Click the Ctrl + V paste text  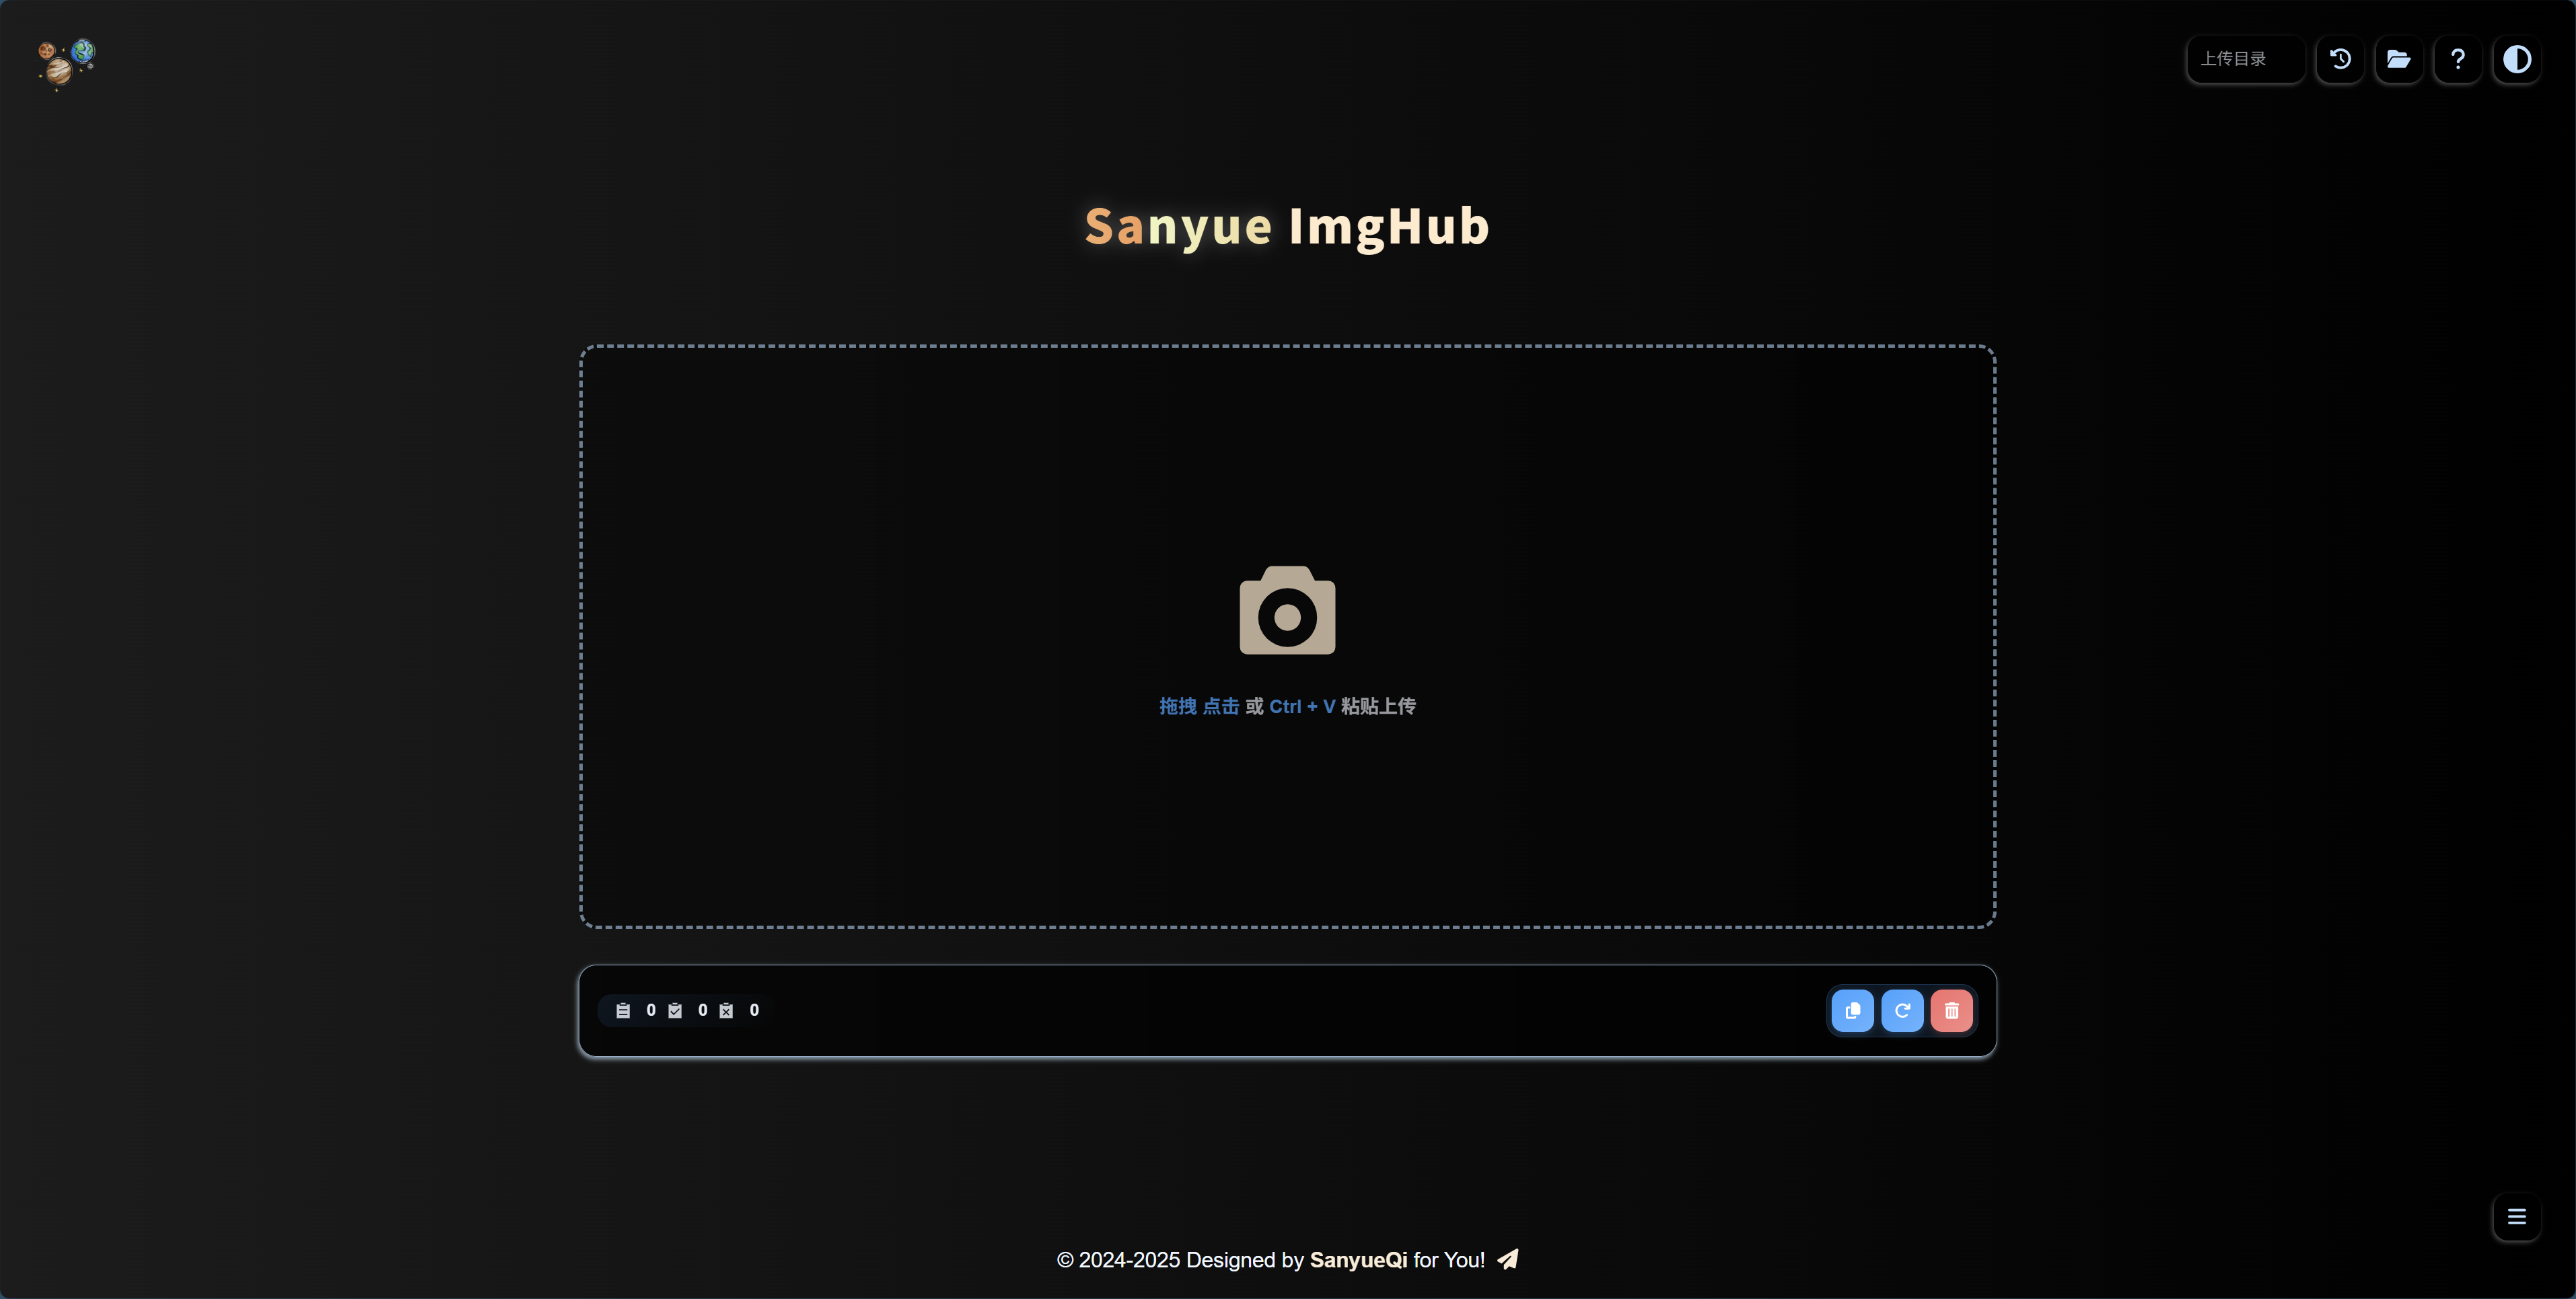[1302, 706]
